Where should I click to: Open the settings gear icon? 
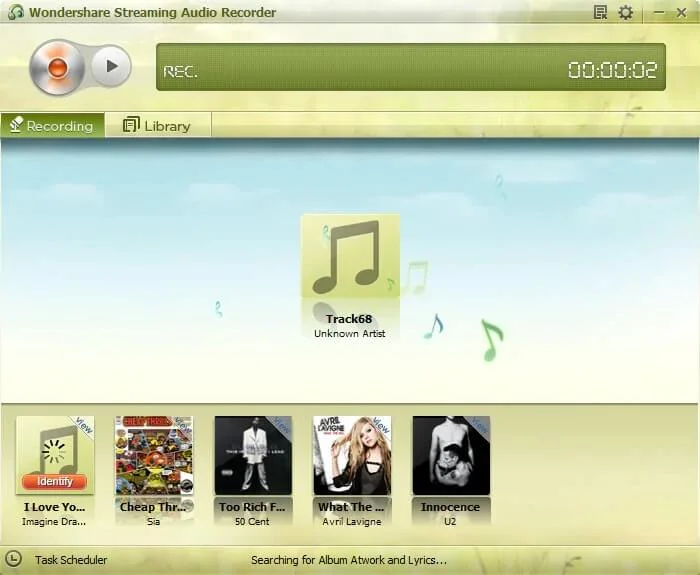(x=625, y=12)
